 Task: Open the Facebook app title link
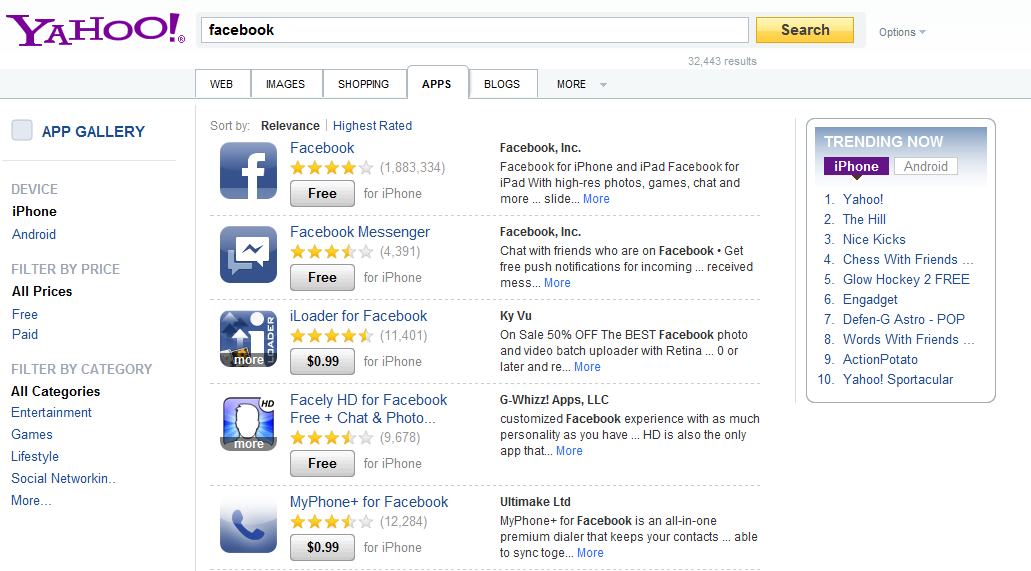[322, 148]
